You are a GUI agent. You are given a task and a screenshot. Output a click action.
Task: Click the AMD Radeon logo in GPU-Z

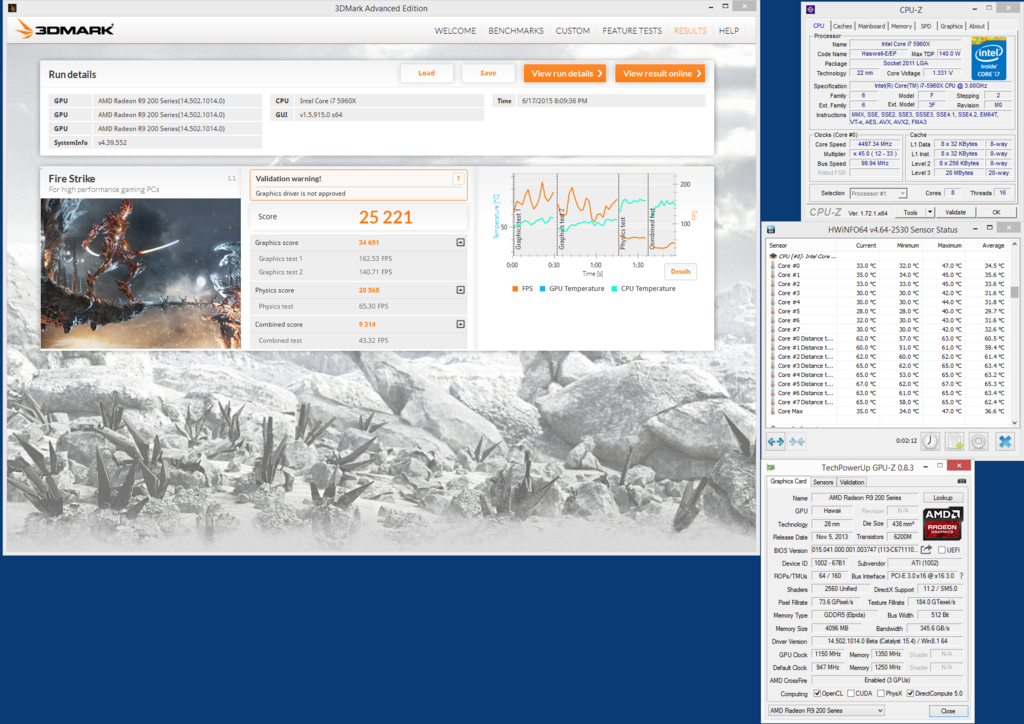pos(942,524)
